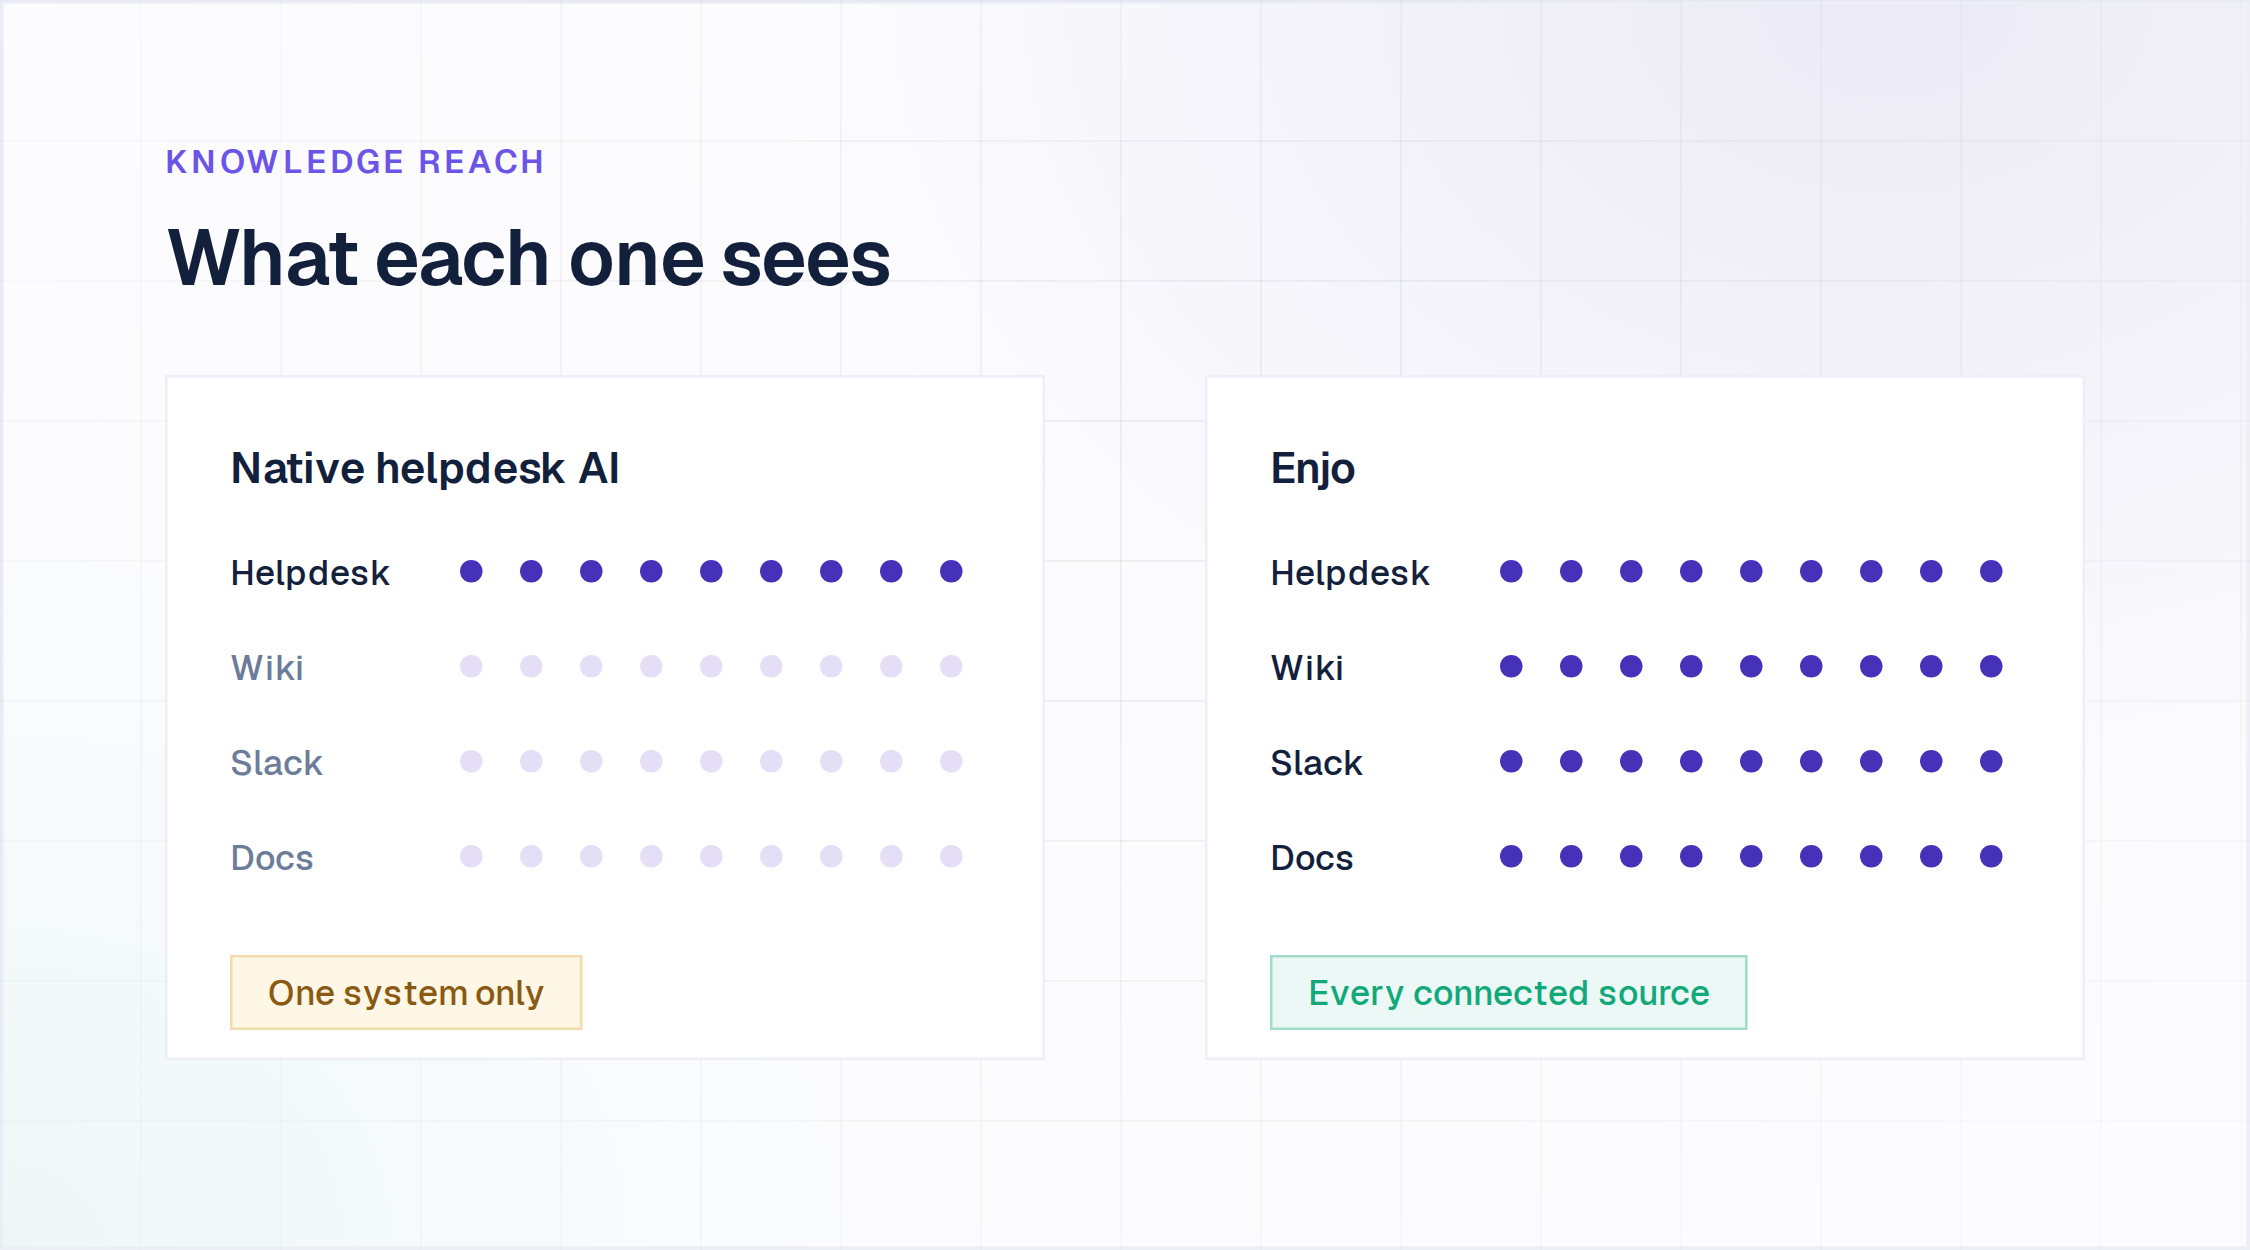Click the last solid dot in the Native Helpdesk row
The height and width of the screenshot is (1250, 2250).
[951, 571]
